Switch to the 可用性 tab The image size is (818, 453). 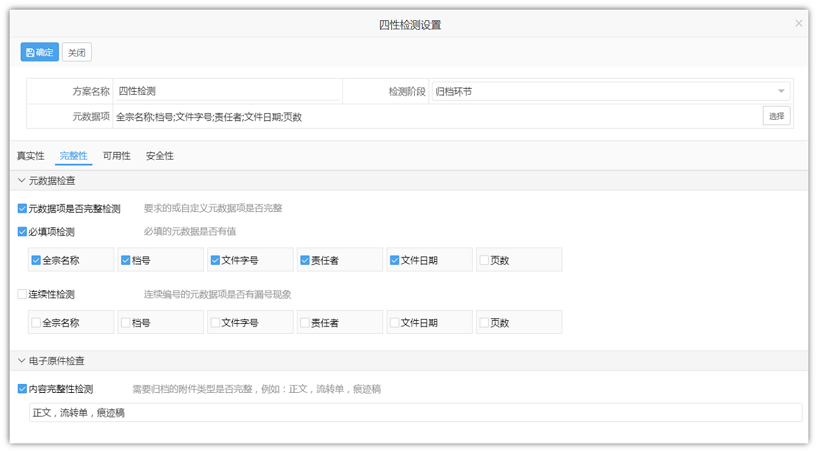(x=116, y=156)
